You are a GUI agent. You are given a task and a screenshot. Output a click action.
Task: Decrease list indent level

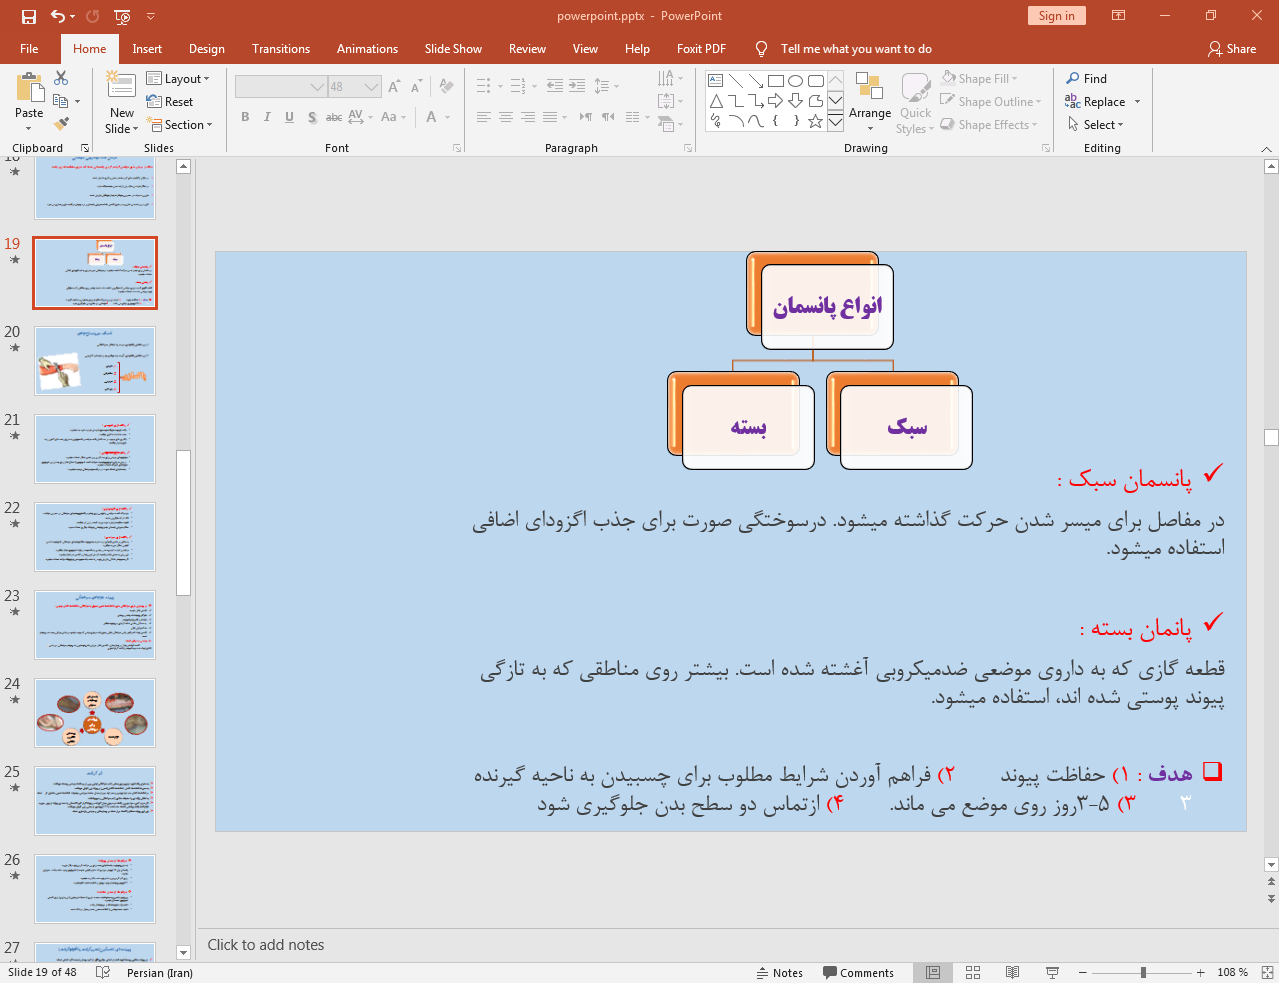coord(555,86)
